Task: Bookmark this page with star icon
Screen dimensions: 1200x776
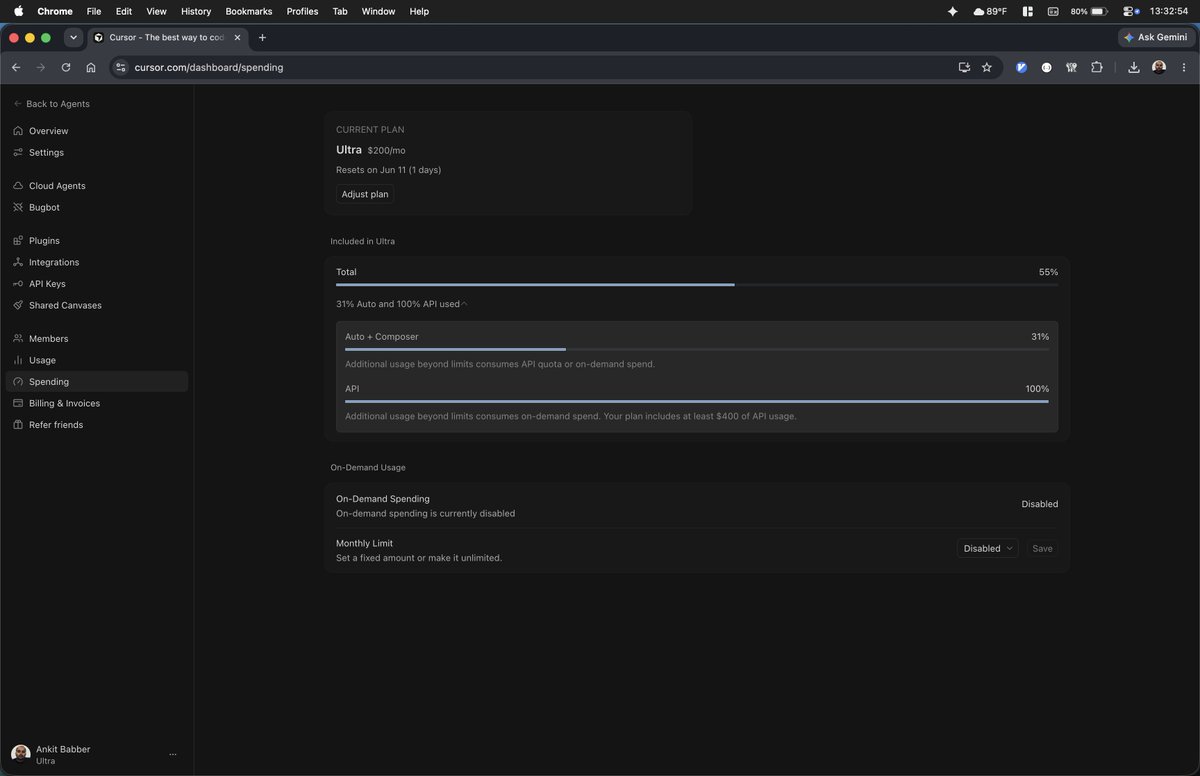Action: click(x=987, y=67)
